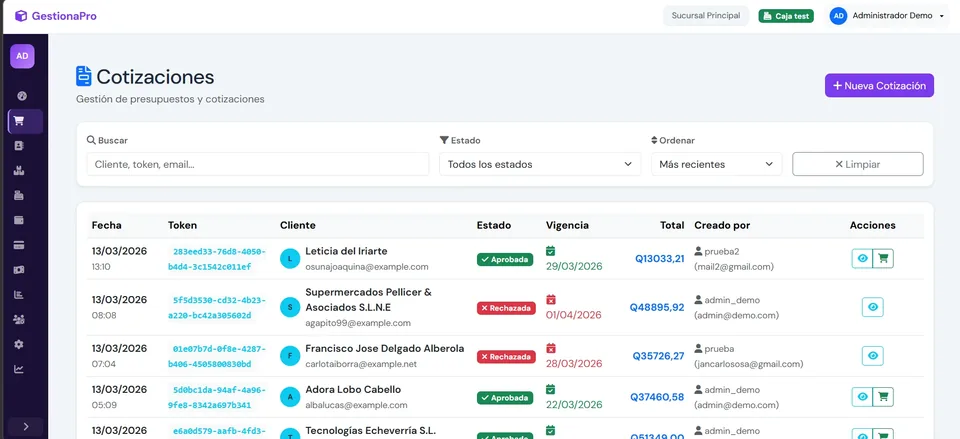
Task: Open the bar chart reports sidebar icon
Action: pos(19,295)
